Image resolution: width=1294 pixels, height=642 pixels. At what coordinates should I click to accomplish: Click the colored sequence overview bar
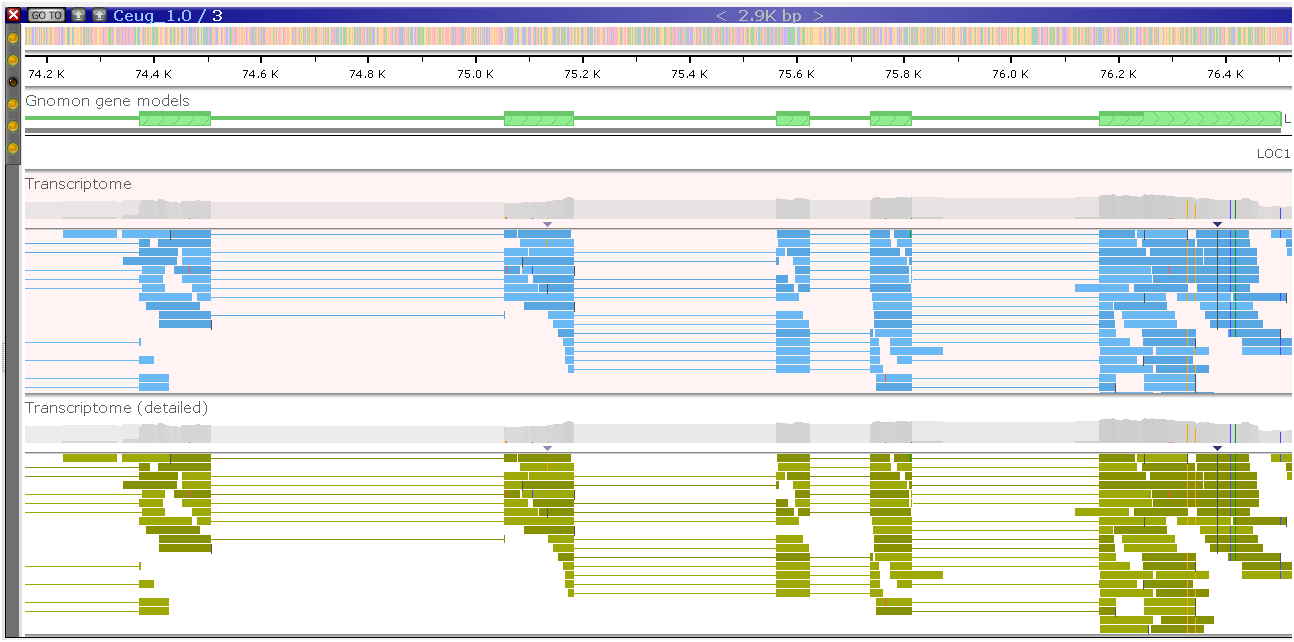coord(650,37)
